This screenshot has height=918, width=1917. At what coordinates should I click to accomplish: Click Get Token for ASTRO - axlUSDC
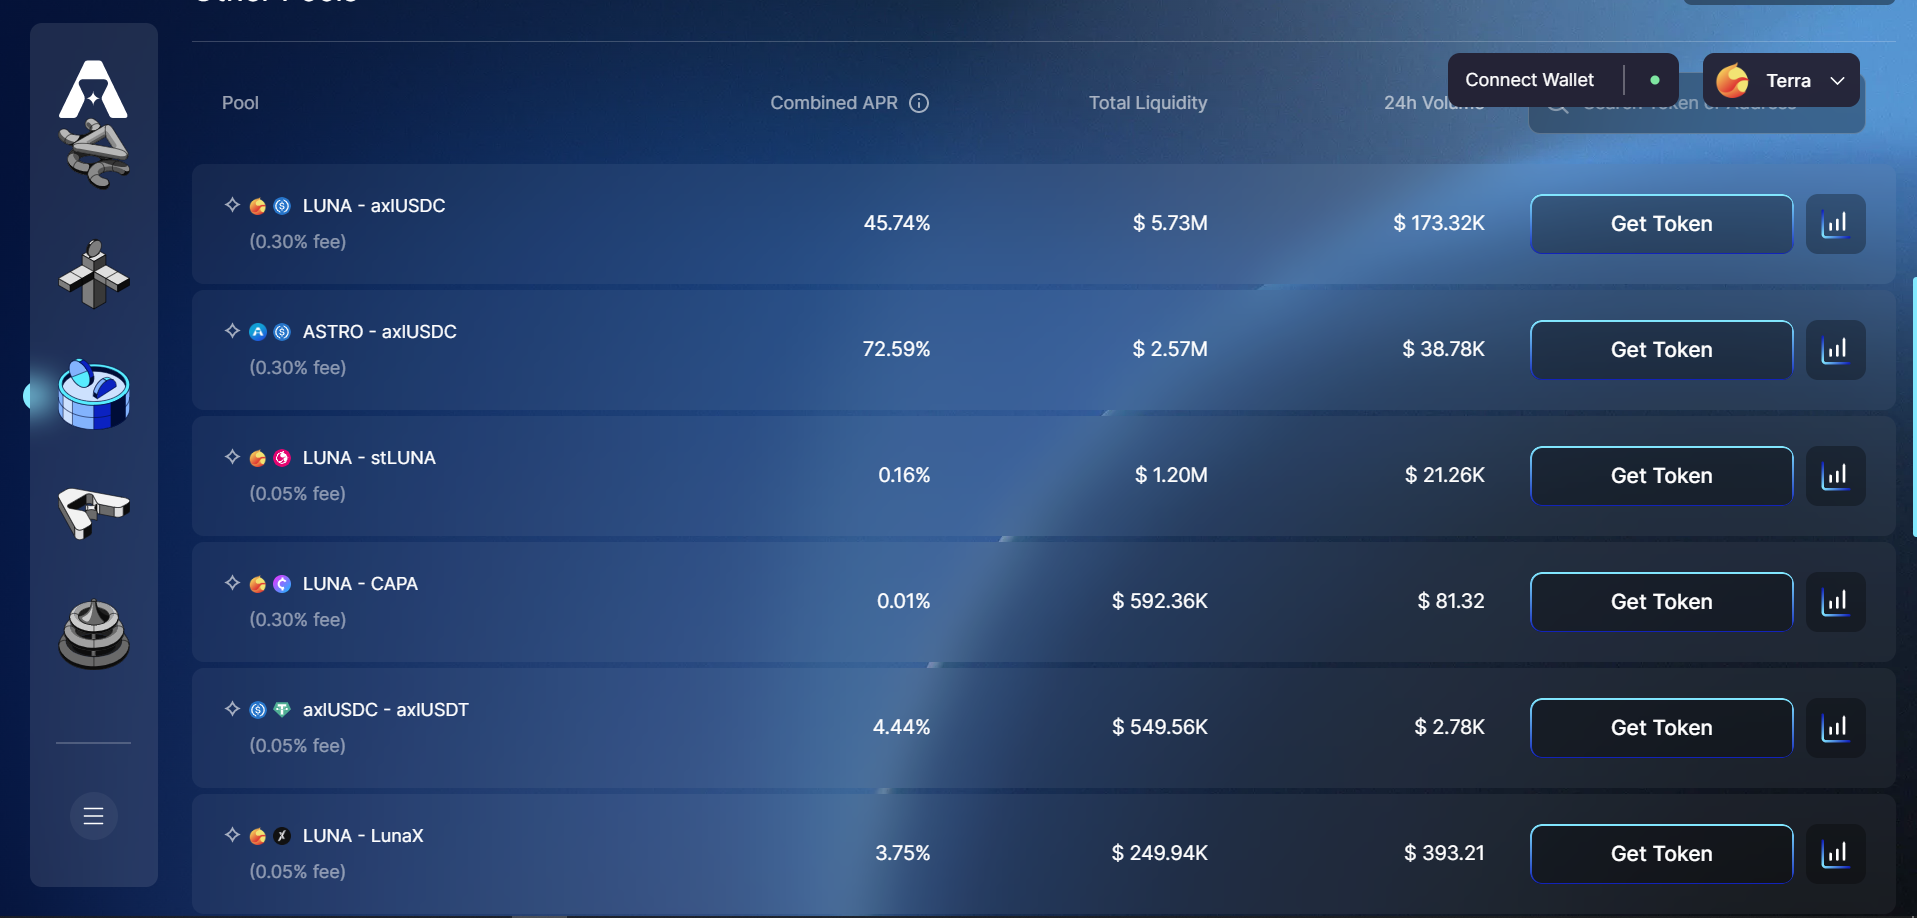pyautogui.click(x=1661, y=350)
